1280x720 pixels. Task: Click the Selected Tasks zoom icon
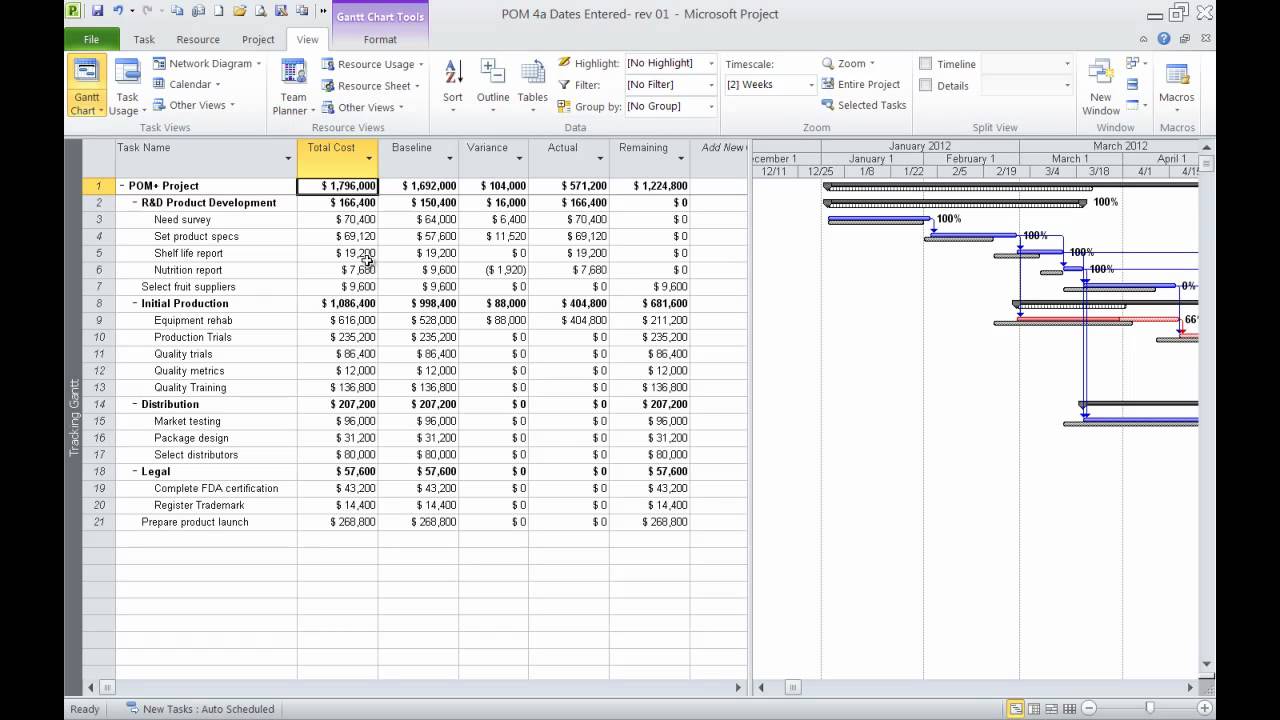pos(864,105)
